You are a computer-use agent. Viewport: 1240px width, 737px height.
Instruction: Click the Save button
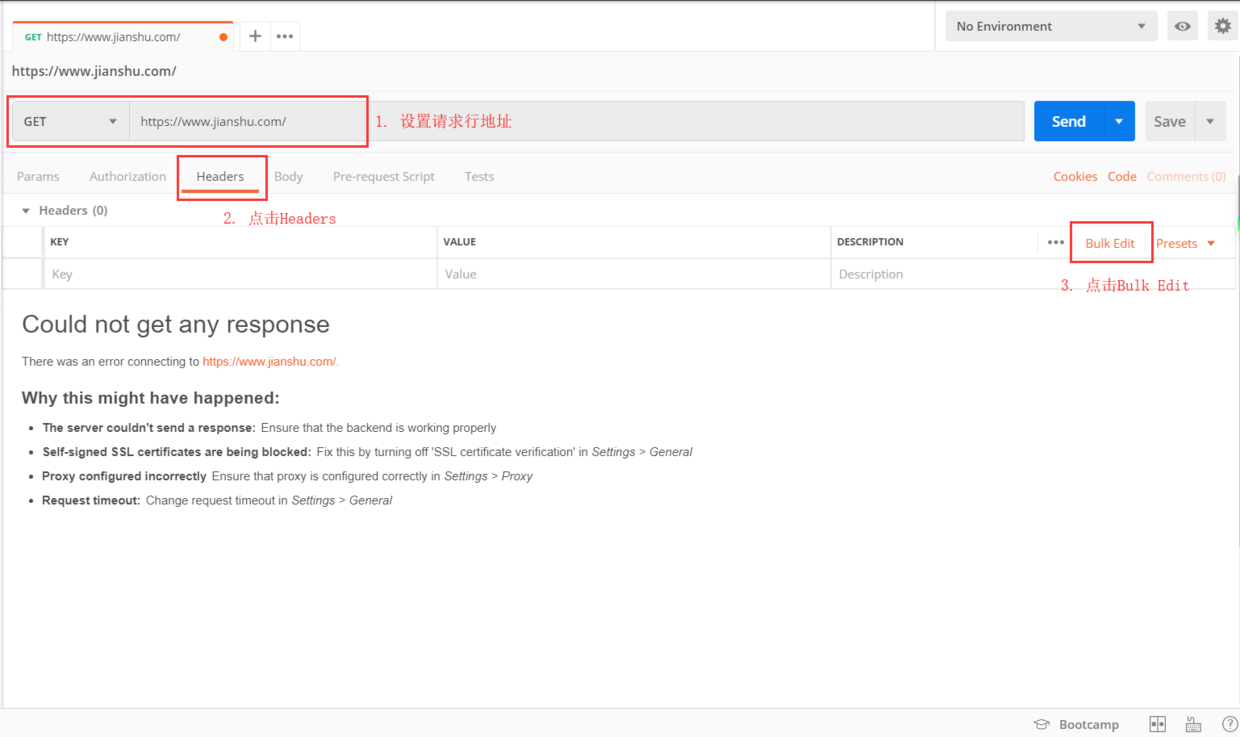(1170, 121)
